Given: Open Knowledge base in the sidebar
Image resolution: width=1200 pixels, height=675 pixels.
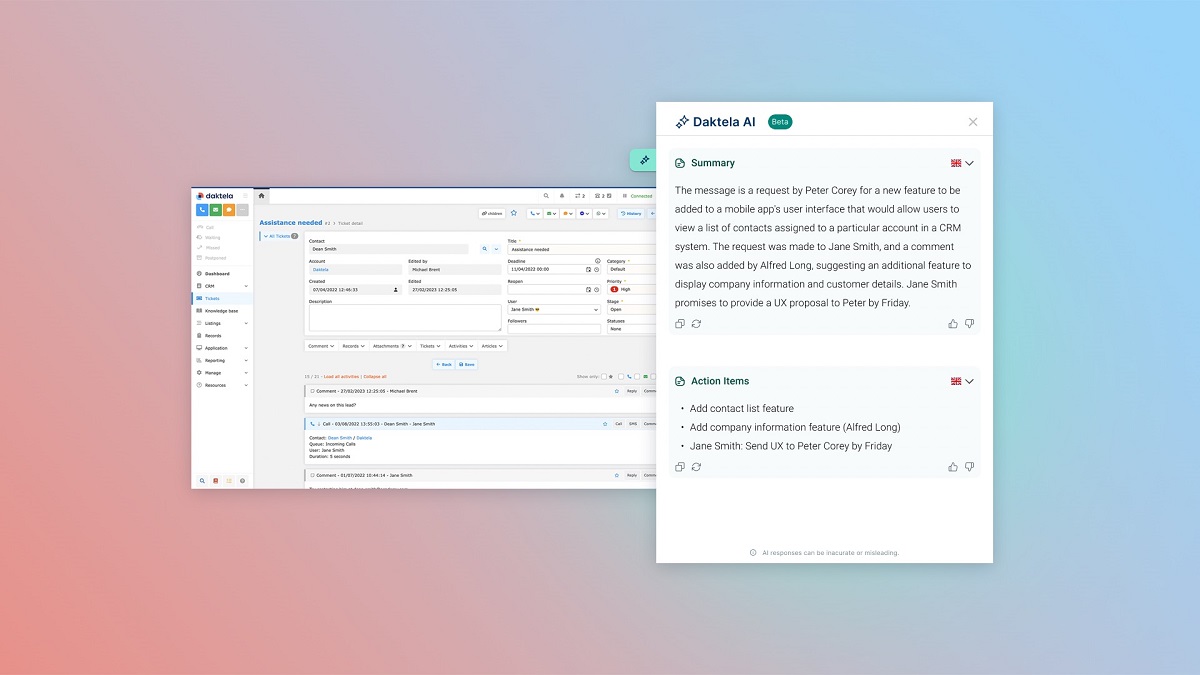Looking at the screenshot, I should point(221,311).
